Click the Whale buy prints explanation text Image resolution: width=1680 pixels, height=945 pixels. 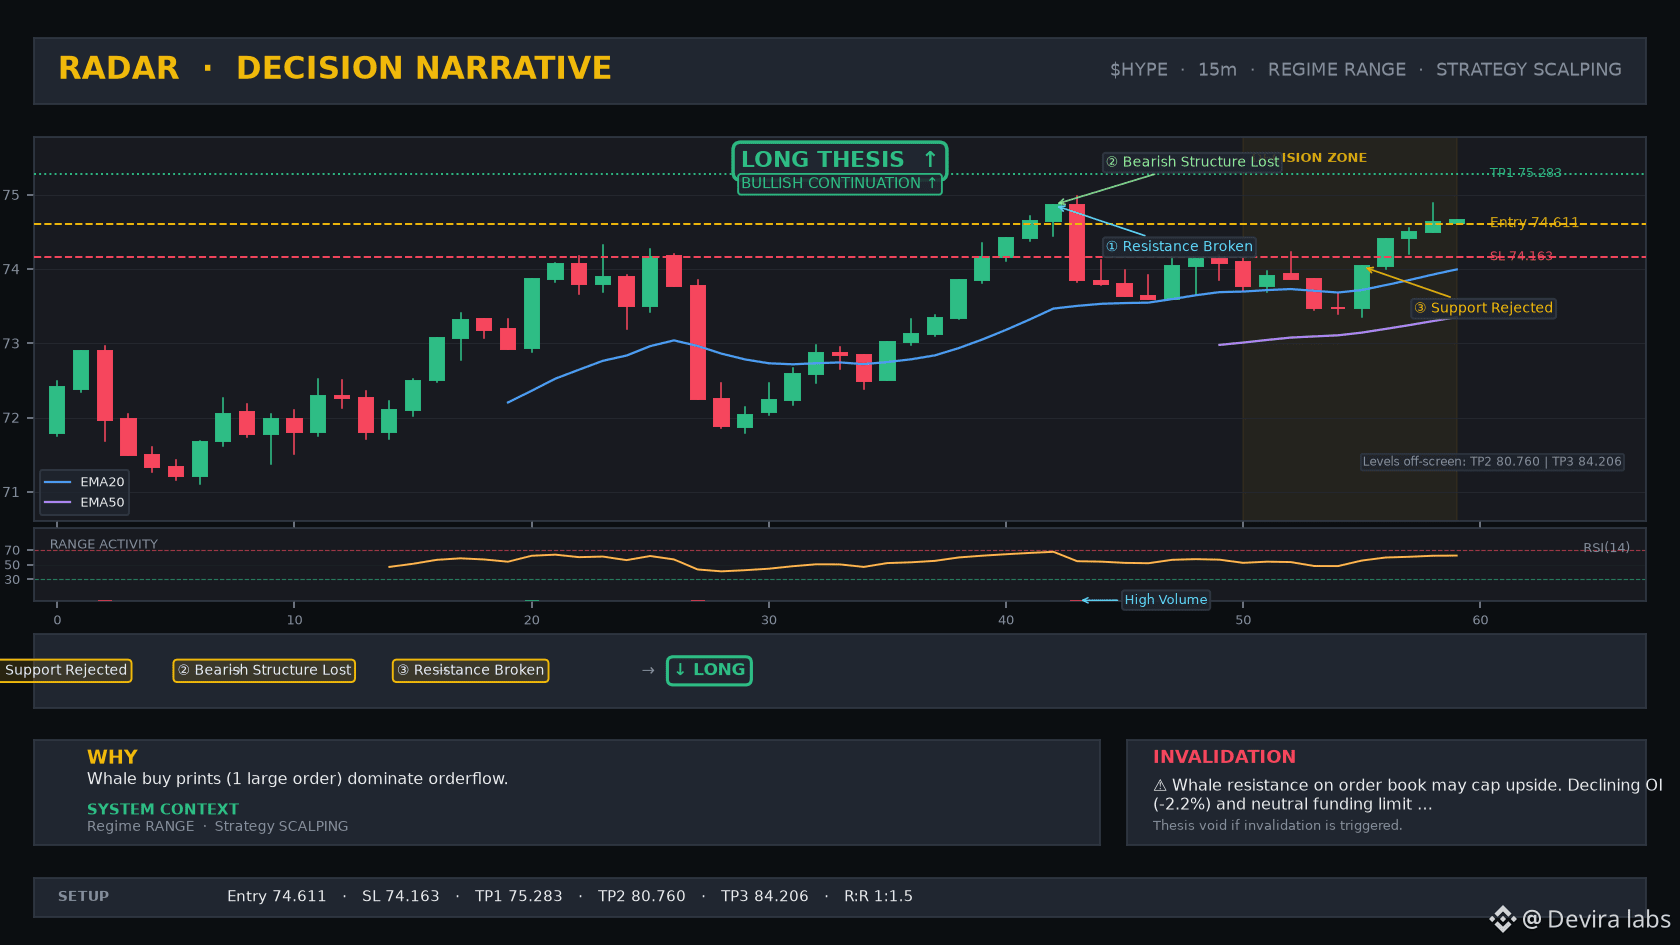(297, 779)
